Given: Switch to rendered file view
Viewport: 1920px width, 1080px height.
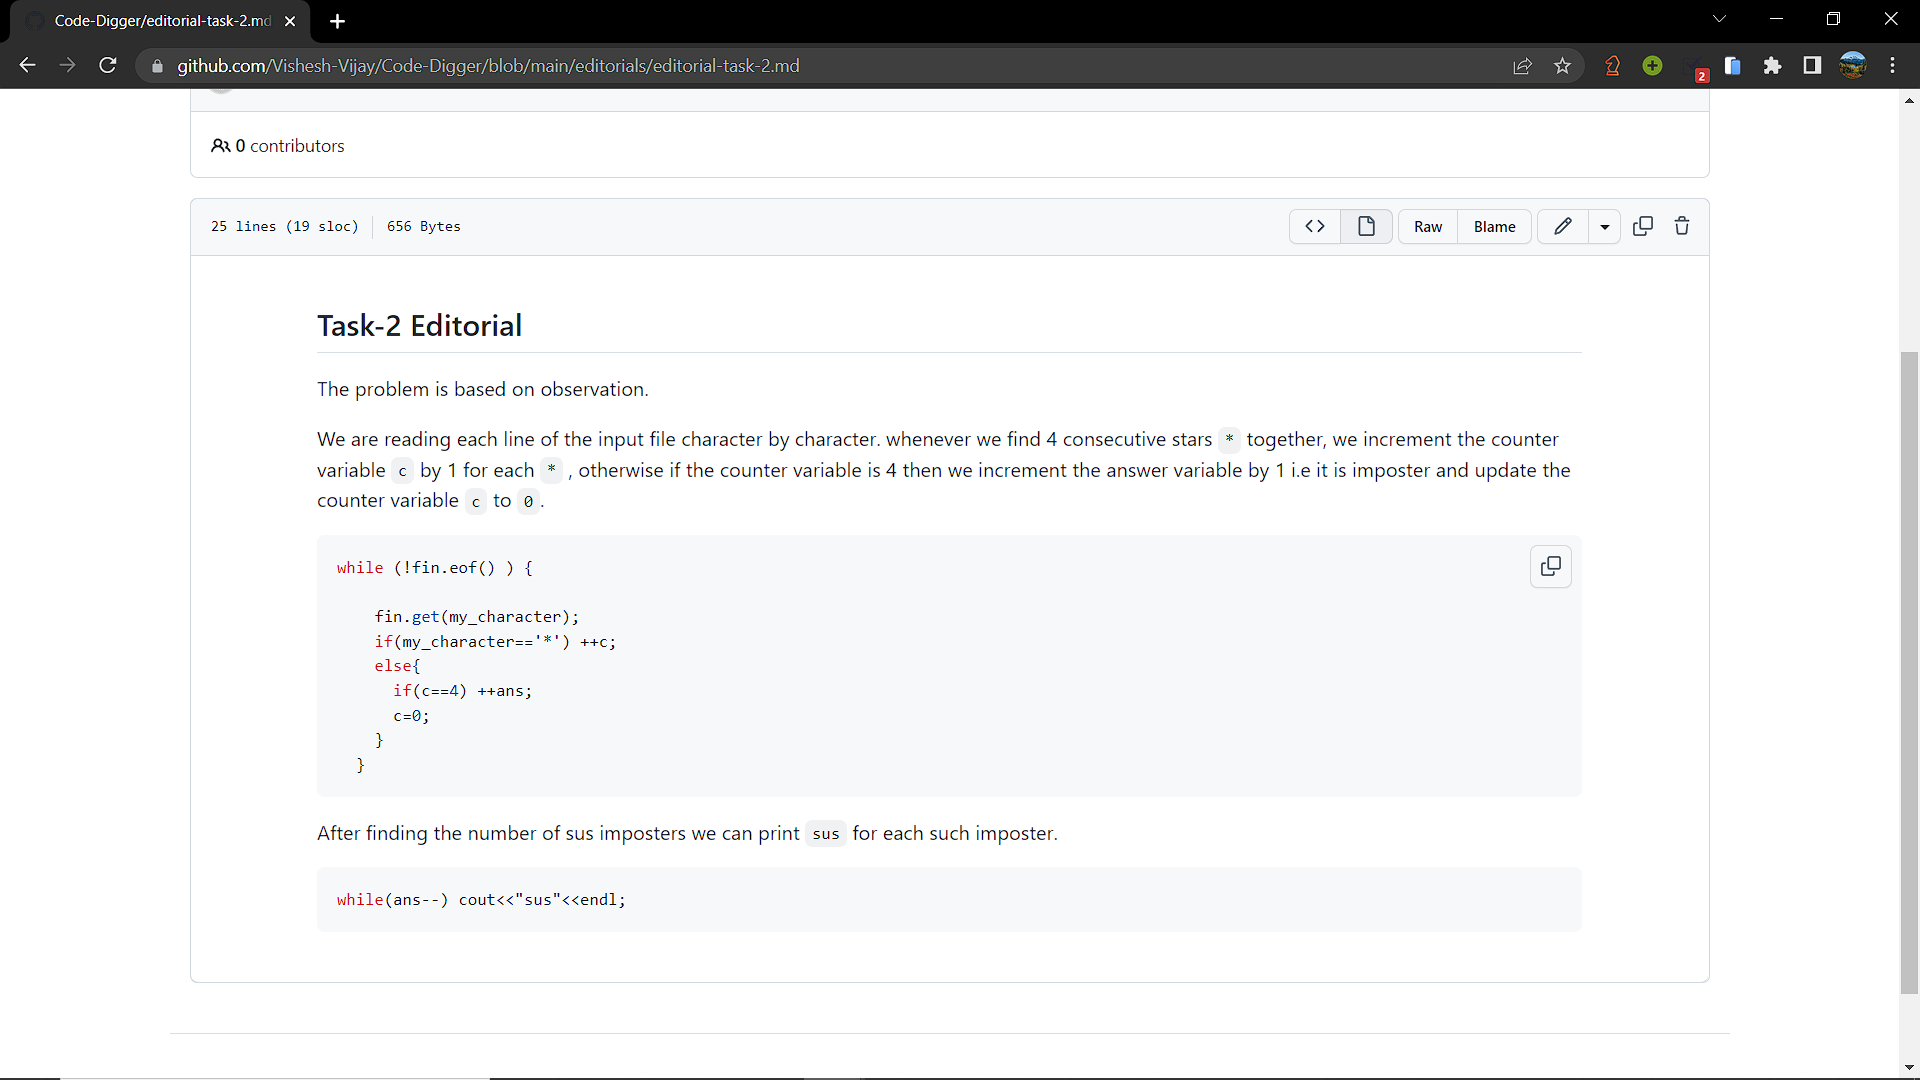Looking at the screenshot, I should coord(1366,227).
